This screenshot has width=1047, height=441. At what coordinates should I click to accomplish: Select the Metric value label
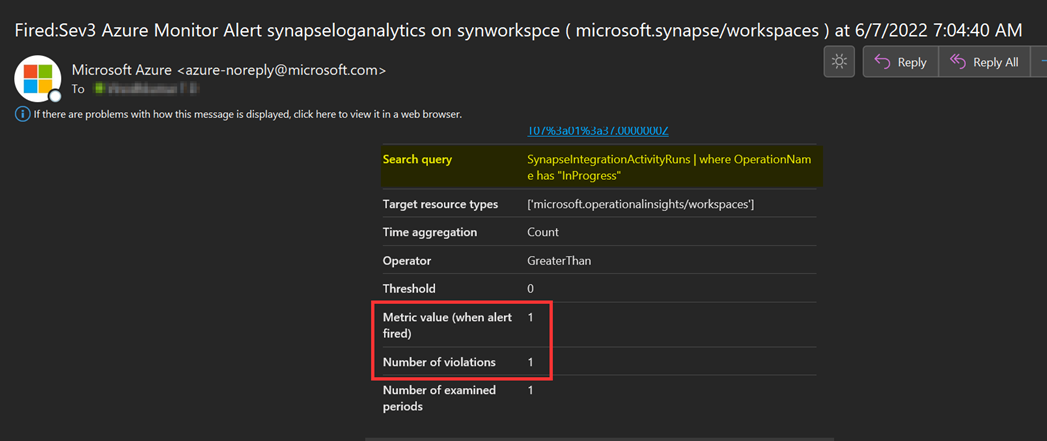pyautogui.click(x=447, y=325)
